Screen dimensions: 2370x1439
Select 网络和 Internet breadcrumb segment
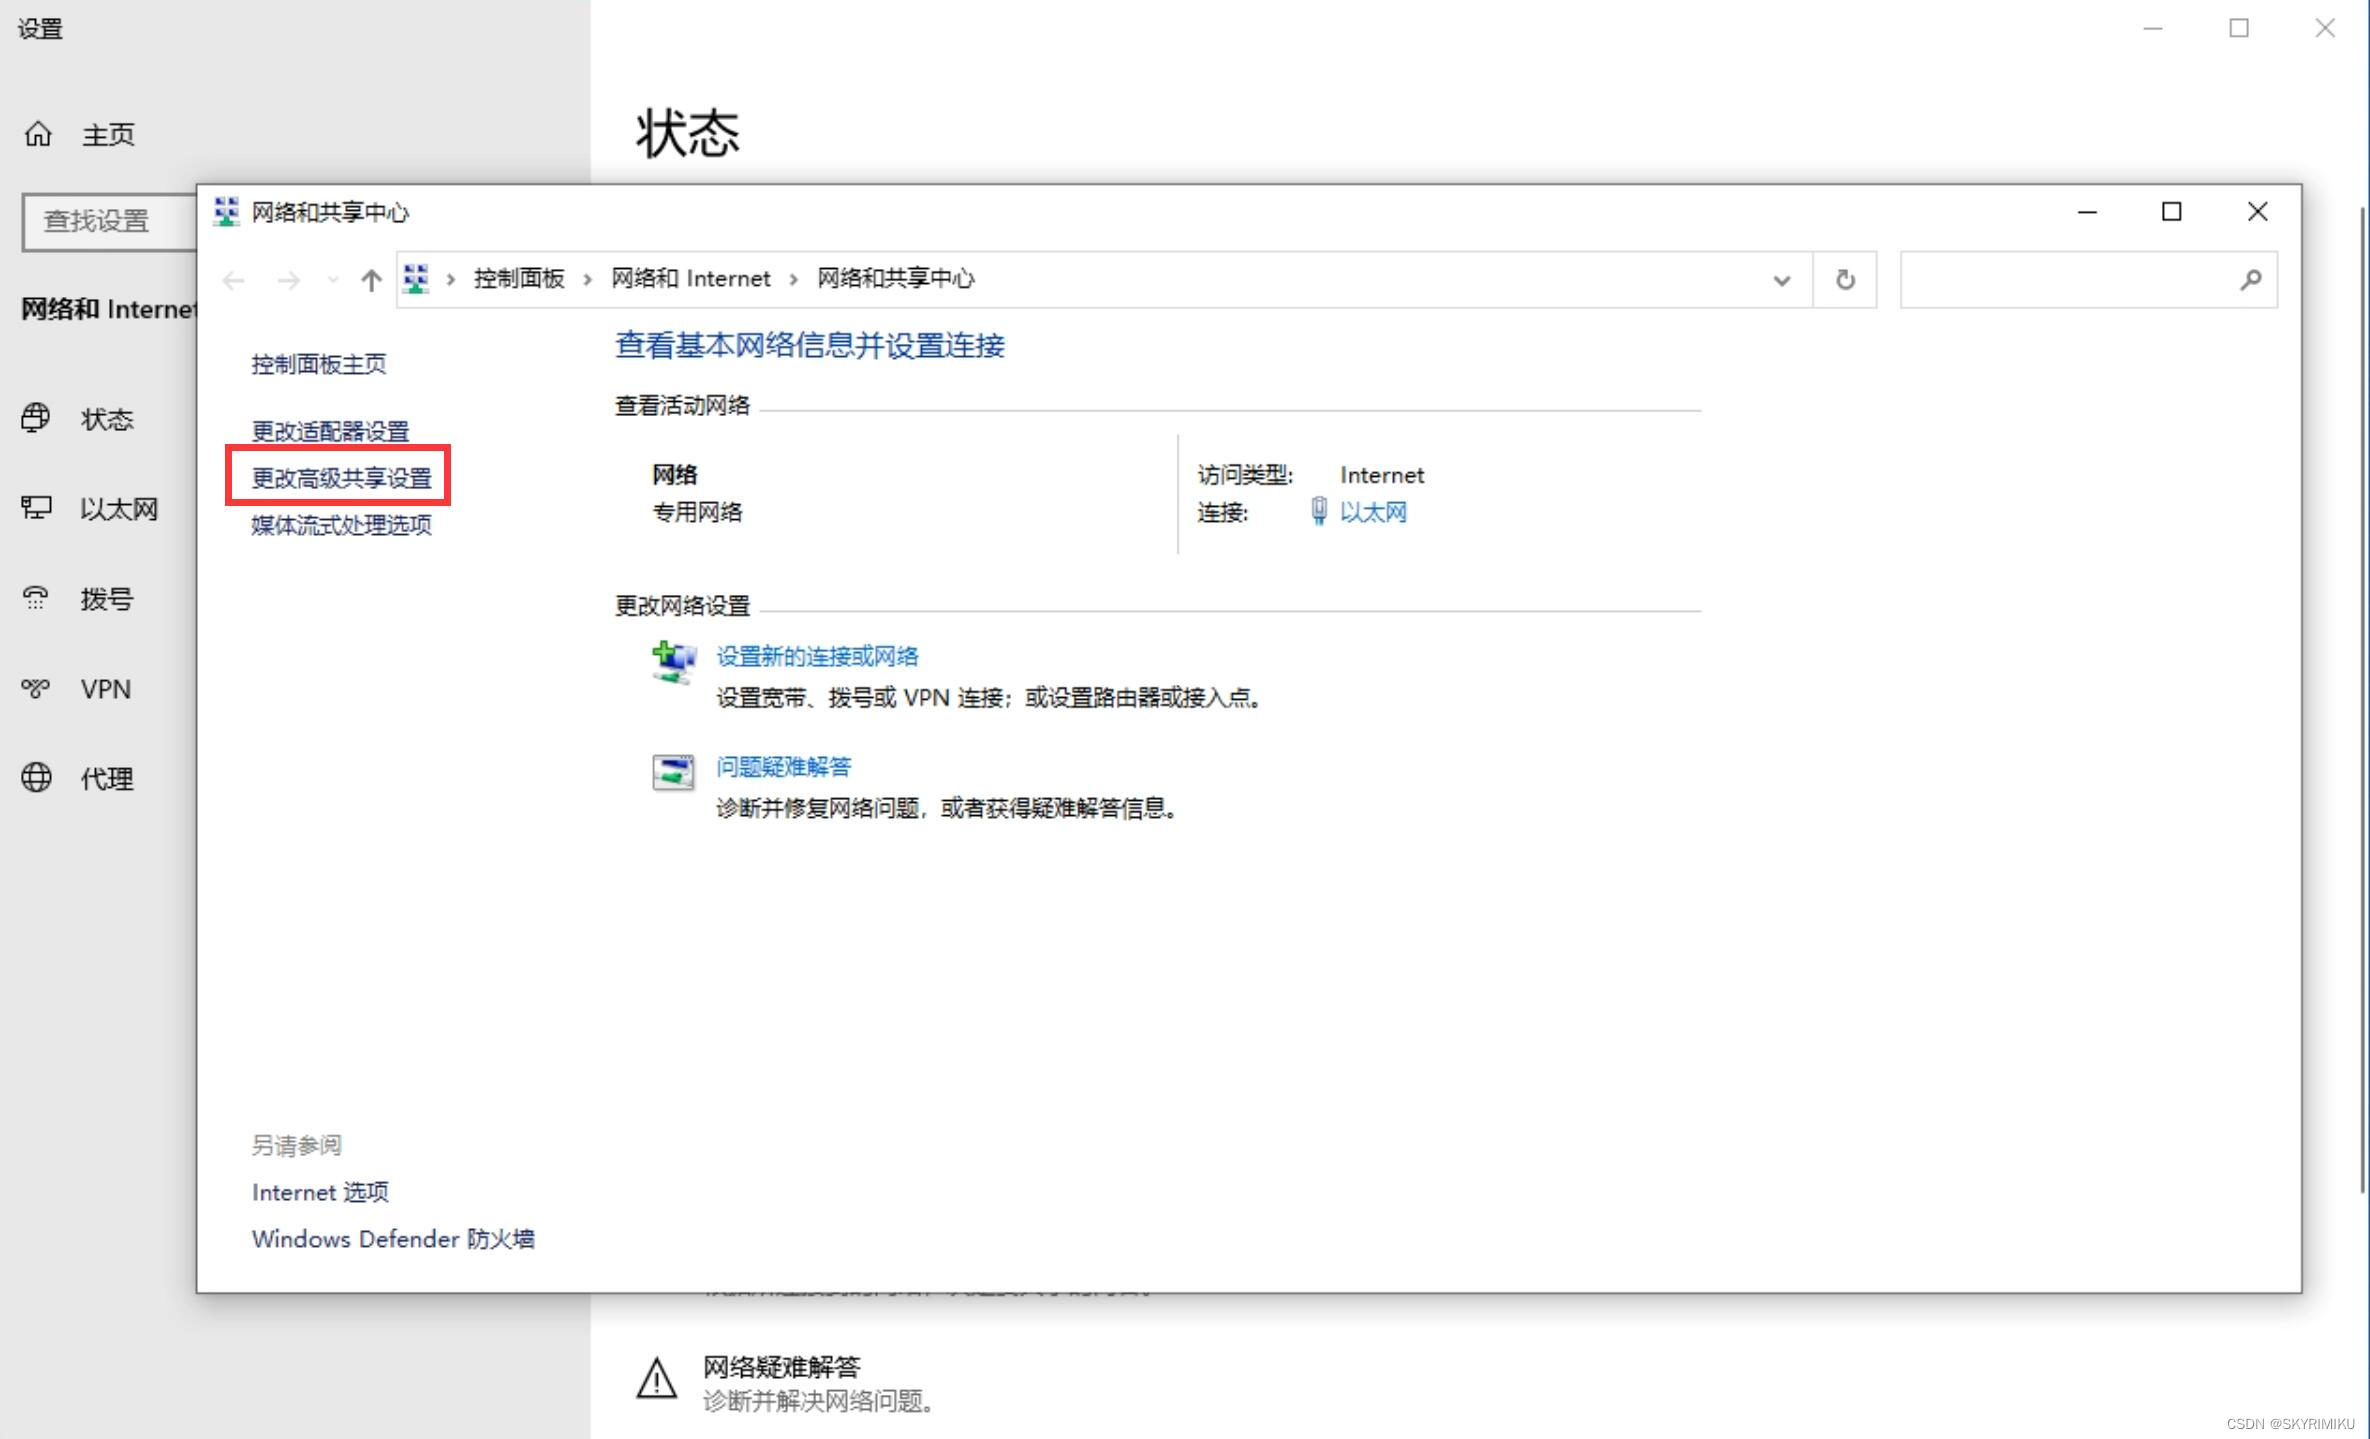tap(691, 278)
